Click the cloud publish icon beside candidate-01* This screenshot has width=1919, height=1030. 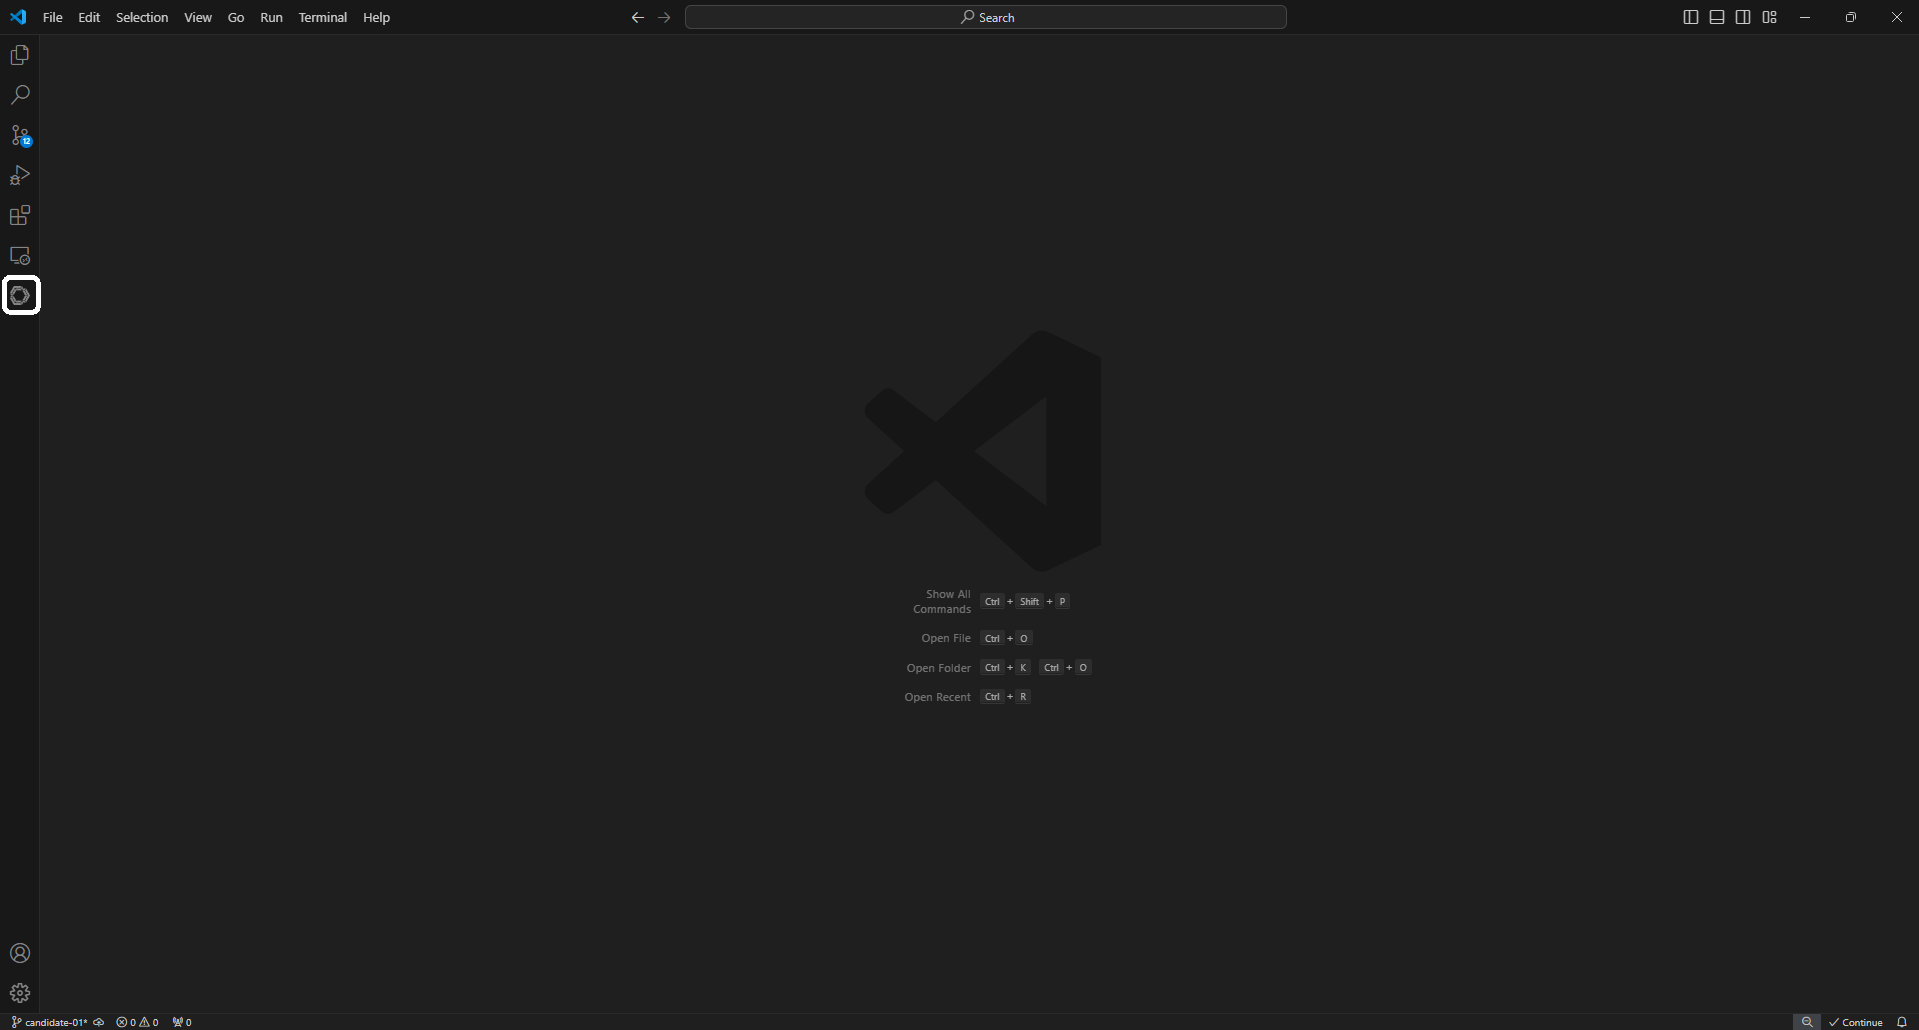(99, 1022)
